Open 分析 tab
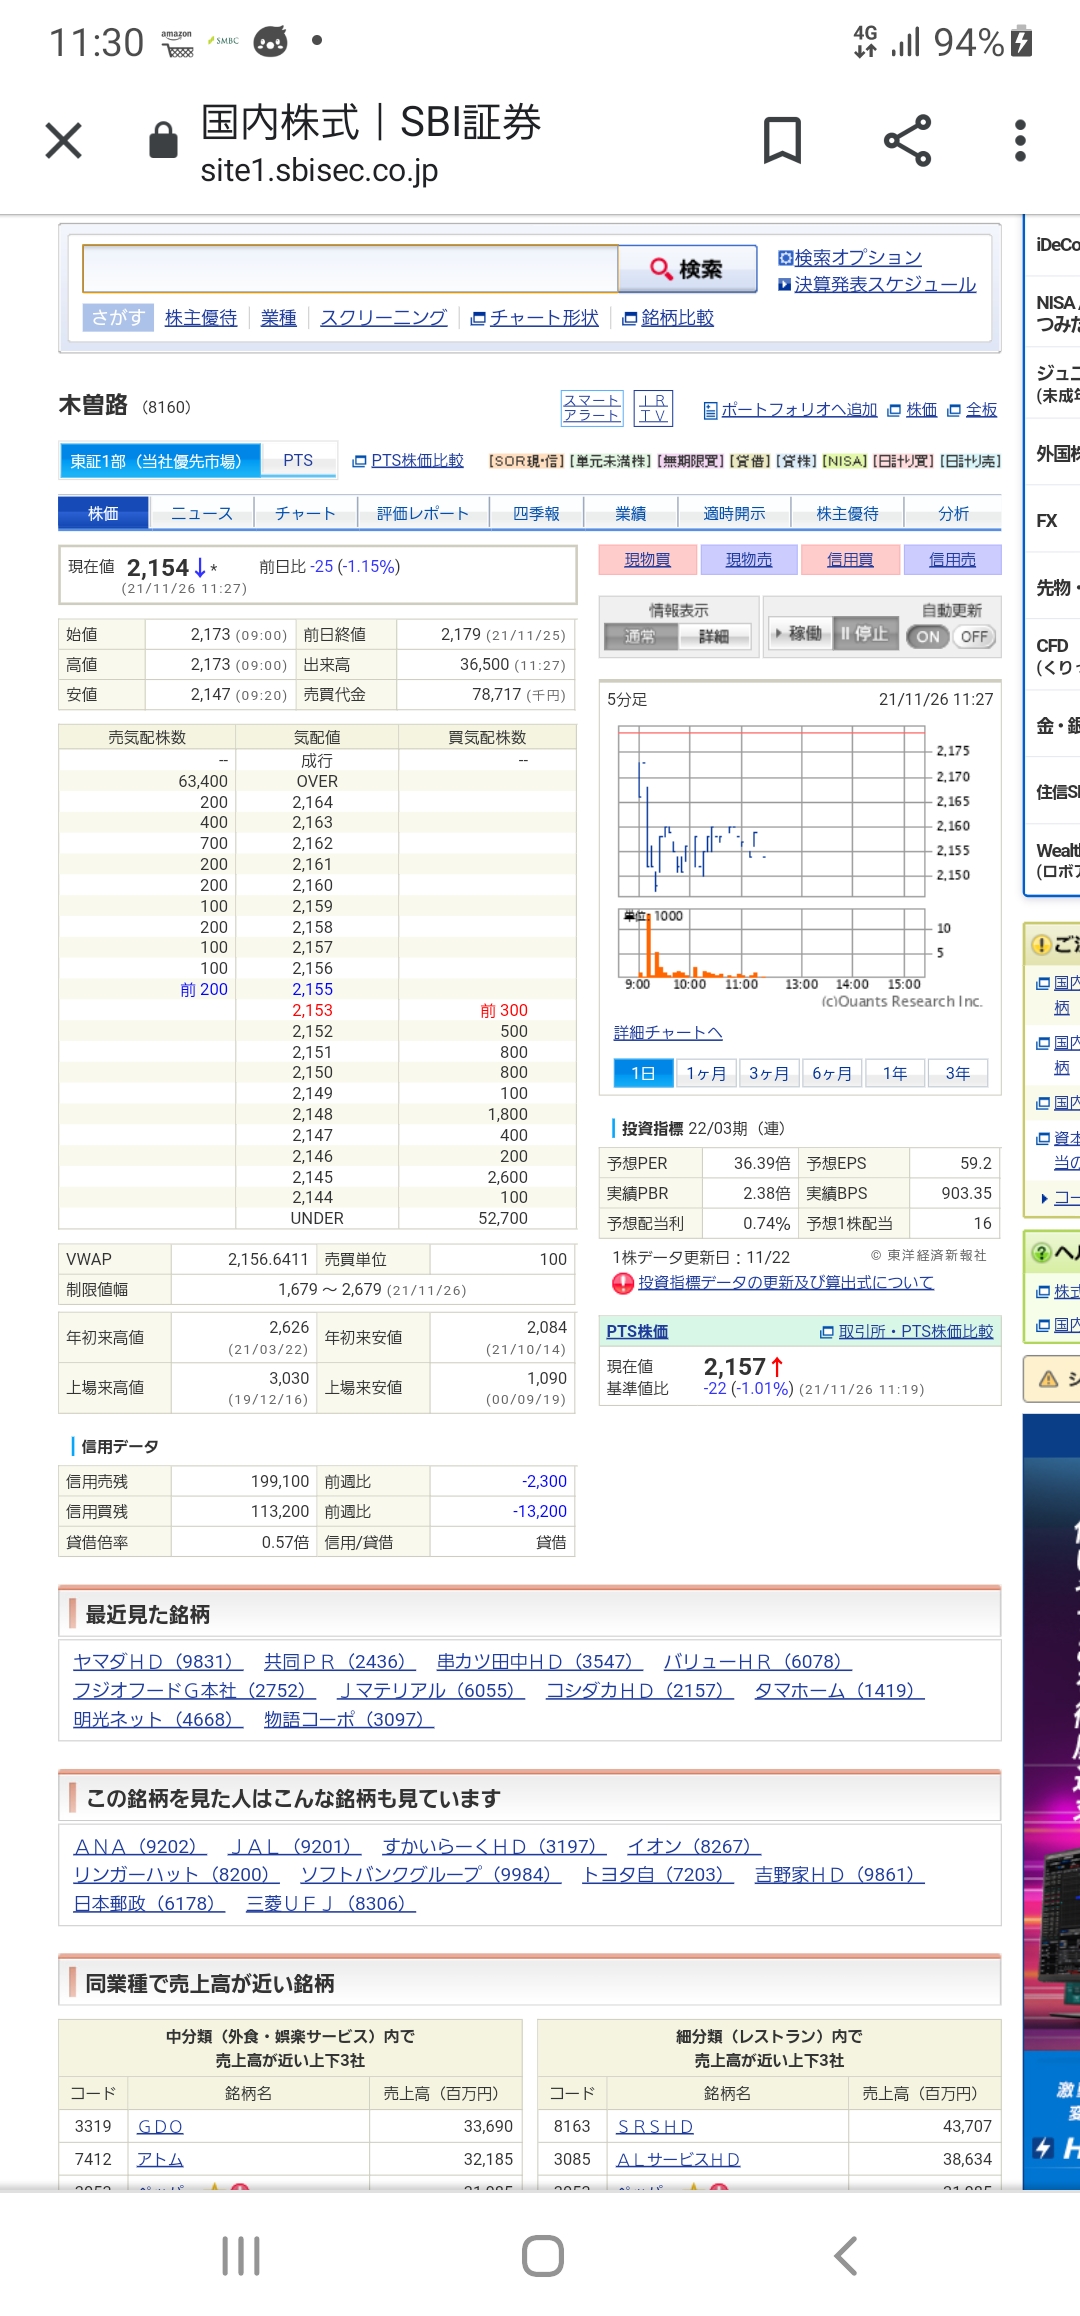The image size is (1080, 2316). [953, 513]
